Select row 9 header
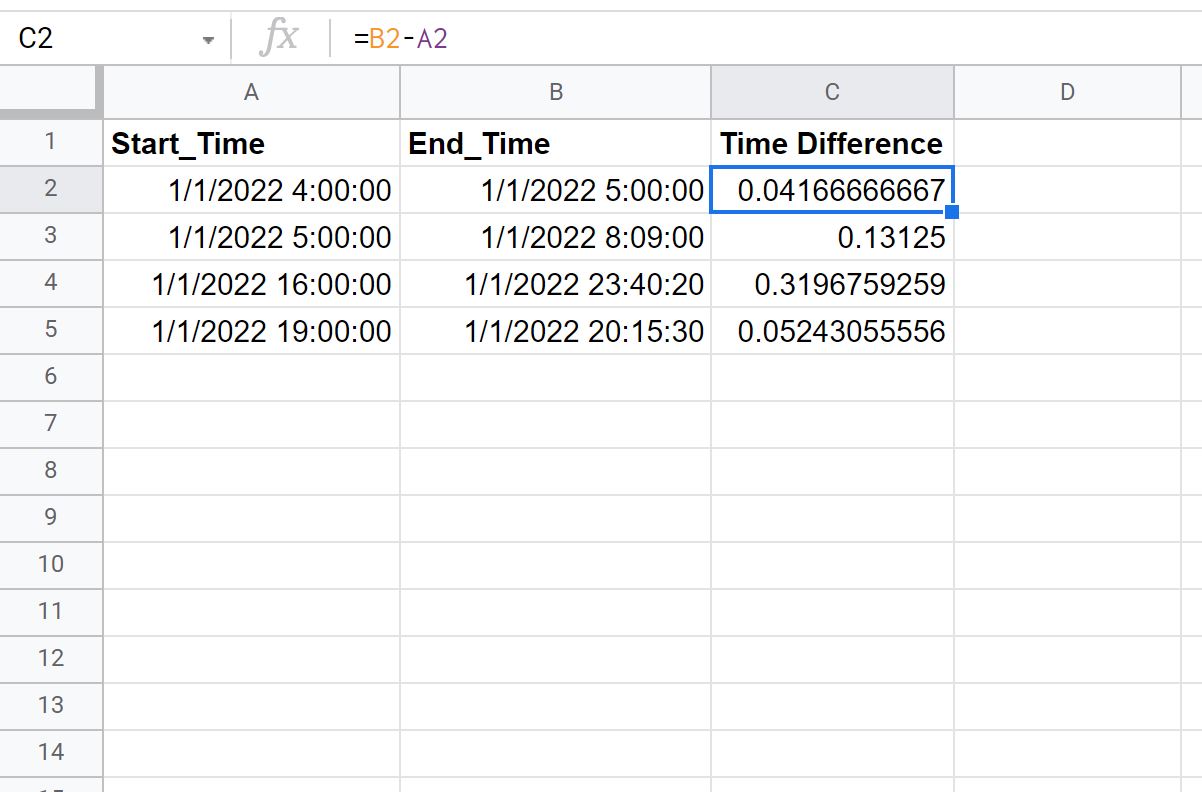 (51, 518)
